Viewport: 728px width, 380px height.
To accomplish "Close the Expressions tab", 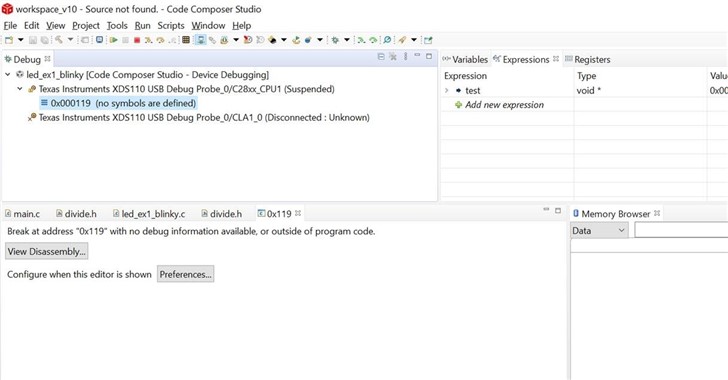I will pos(556,59).
